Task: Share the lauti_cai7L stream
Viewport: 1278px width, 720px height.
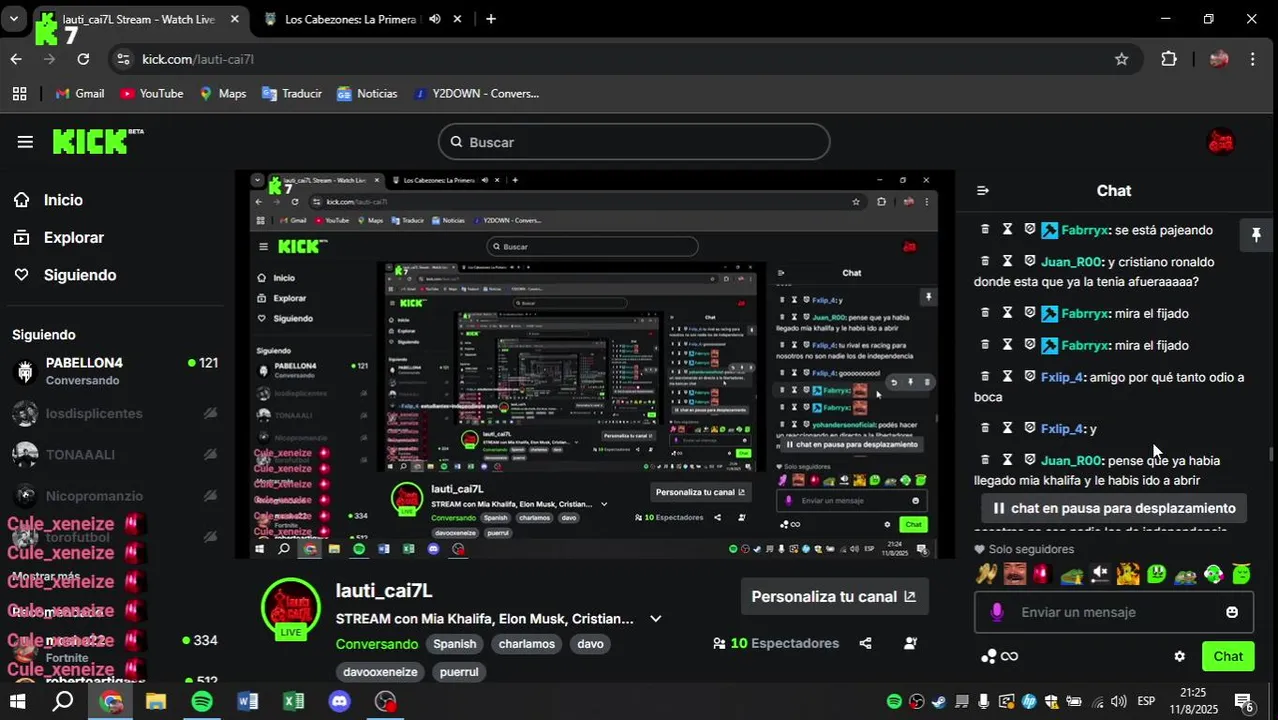Action: click(x=865, y=643)
